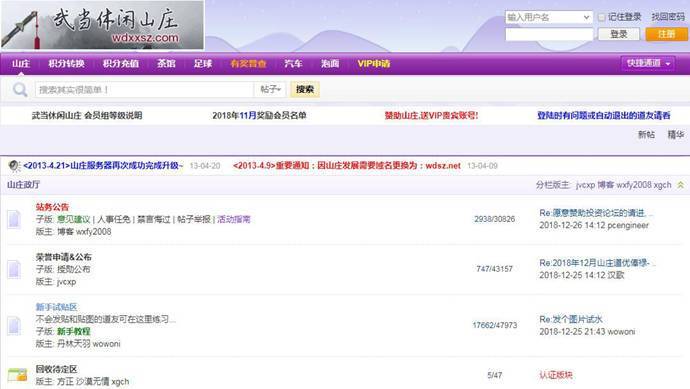Viewport: 690px width, 389px height.
Task: Open the 人事任免 subforum
Action: coord(114,219)
